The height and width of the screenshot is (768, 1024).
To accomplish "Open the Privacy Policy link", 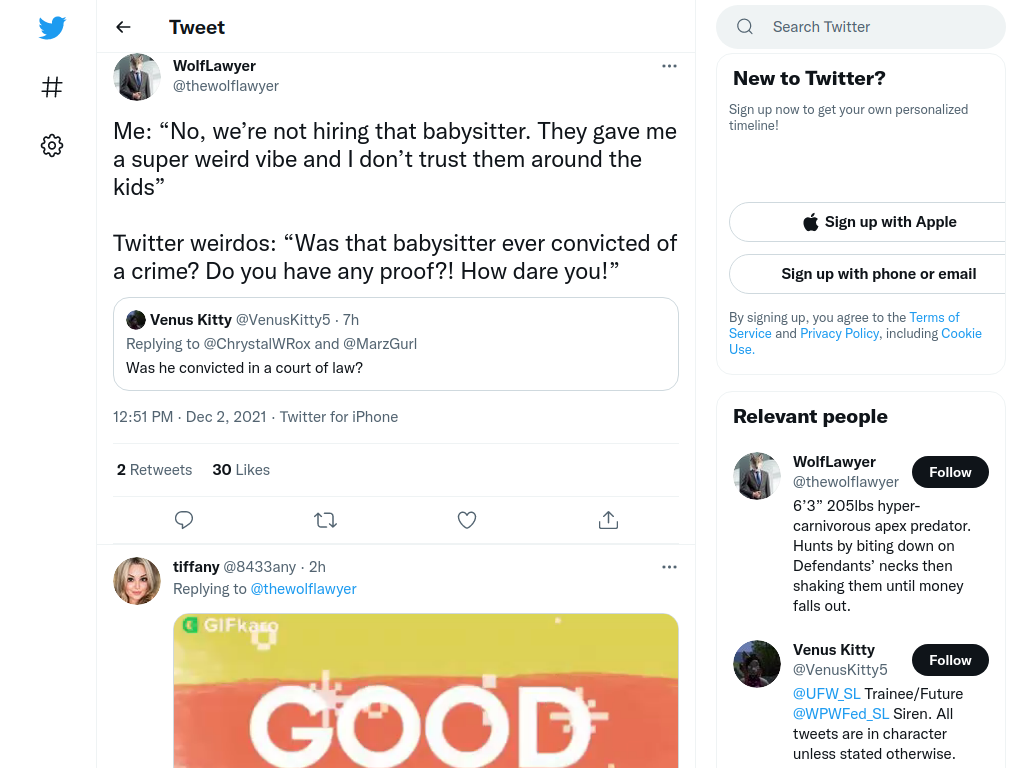I will [x=839, y=333].
